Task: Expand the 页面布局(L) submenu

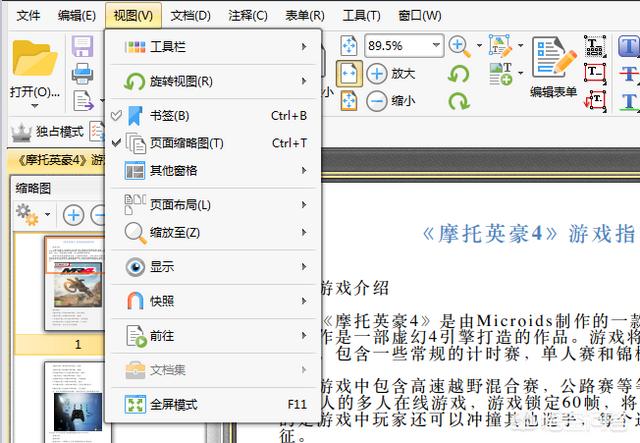Action: tap(213, 205)
